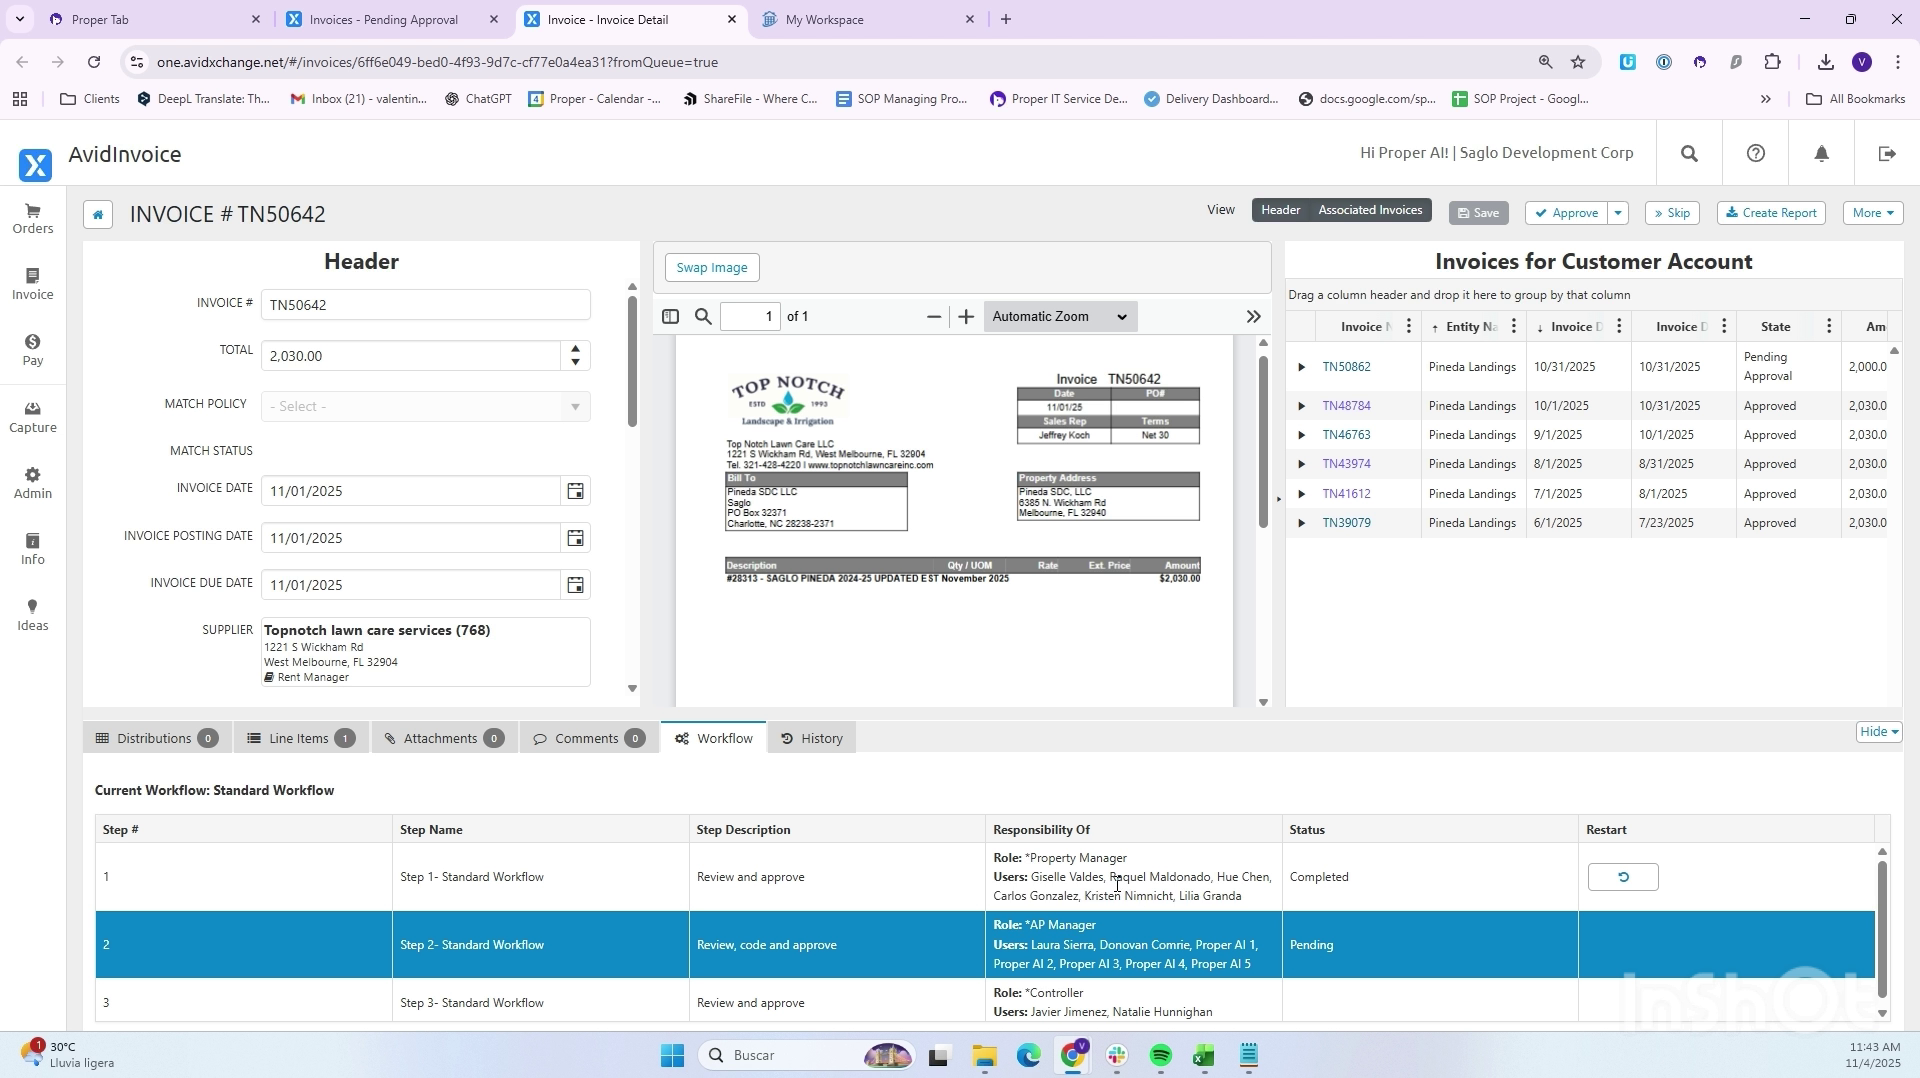The image size is (1920, 1078).
Task: Open notifications bell icon
Action: [1822, 154]
